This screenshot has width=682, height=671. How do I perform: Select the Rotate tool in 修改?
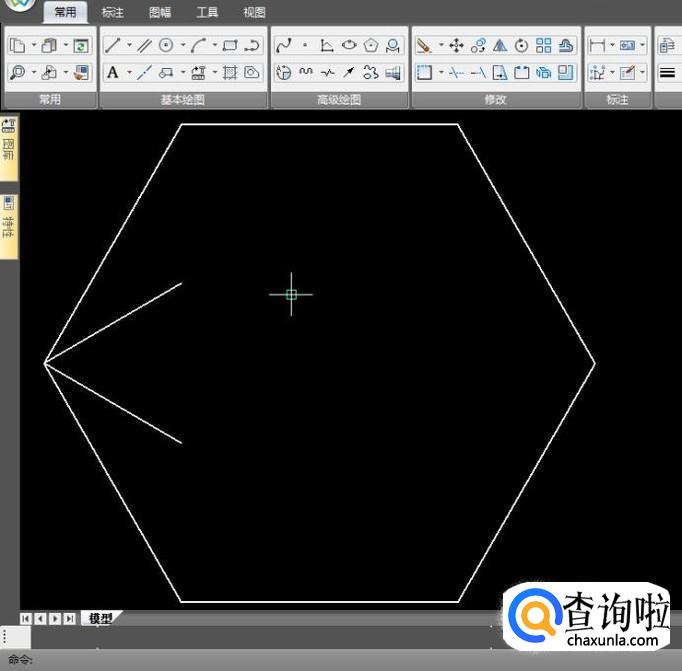click(x=522, y=45)
